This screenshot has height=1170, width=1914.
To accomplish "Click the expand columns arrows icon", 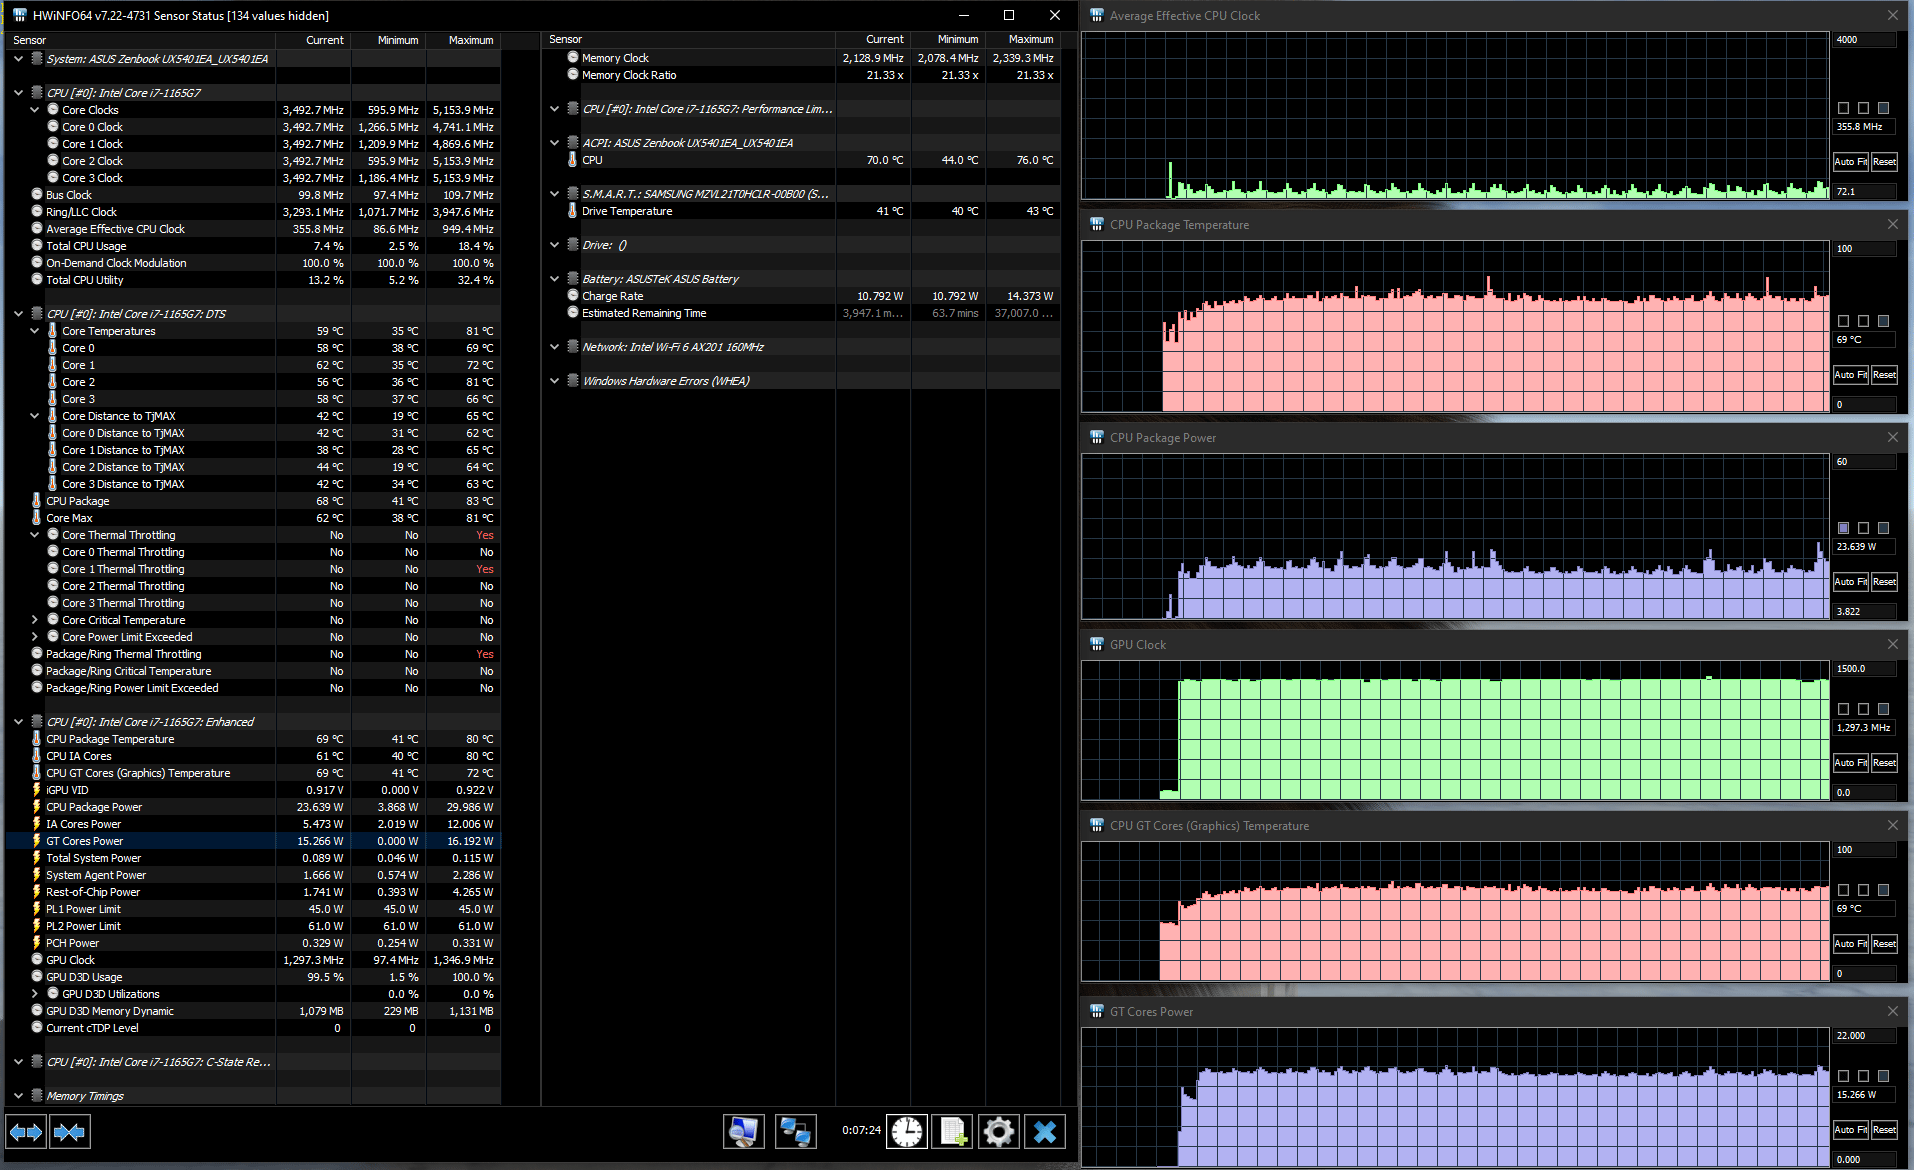I will pyautogui.click(x=26, y=1132).
